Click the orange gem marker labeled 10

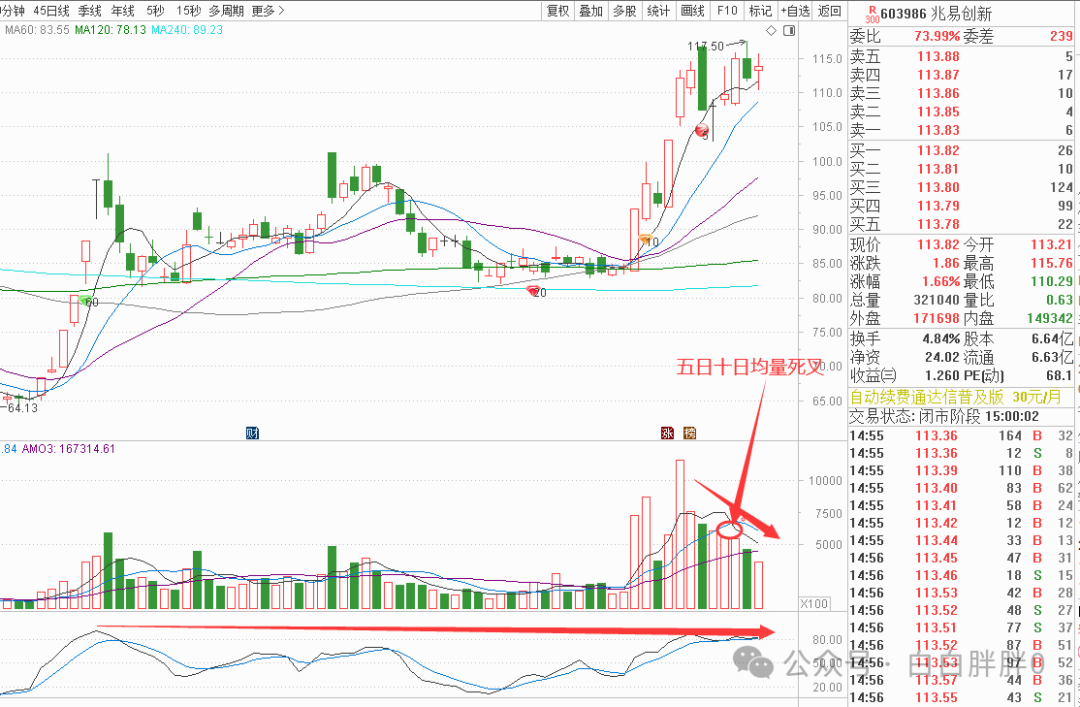pyautogui.click(x=646, y=240)
